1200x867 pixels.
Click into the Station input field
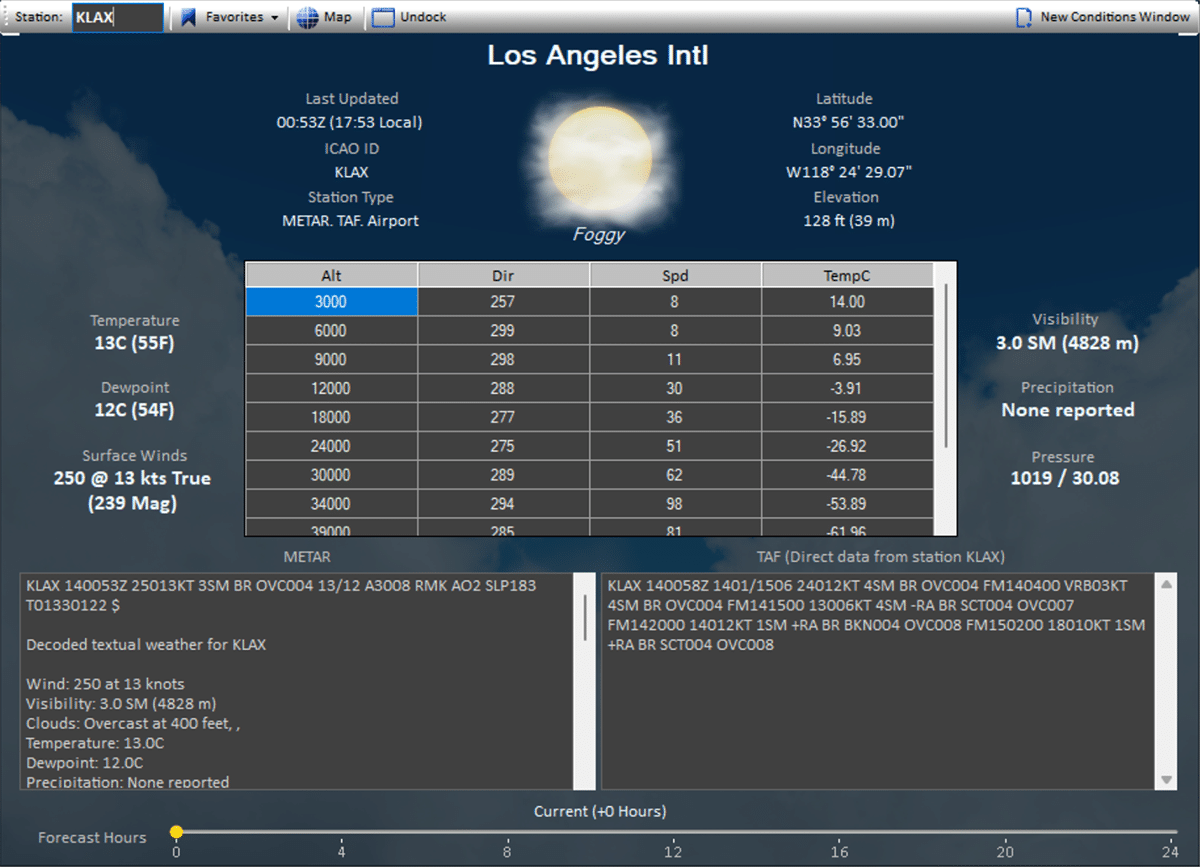point(117,17)
